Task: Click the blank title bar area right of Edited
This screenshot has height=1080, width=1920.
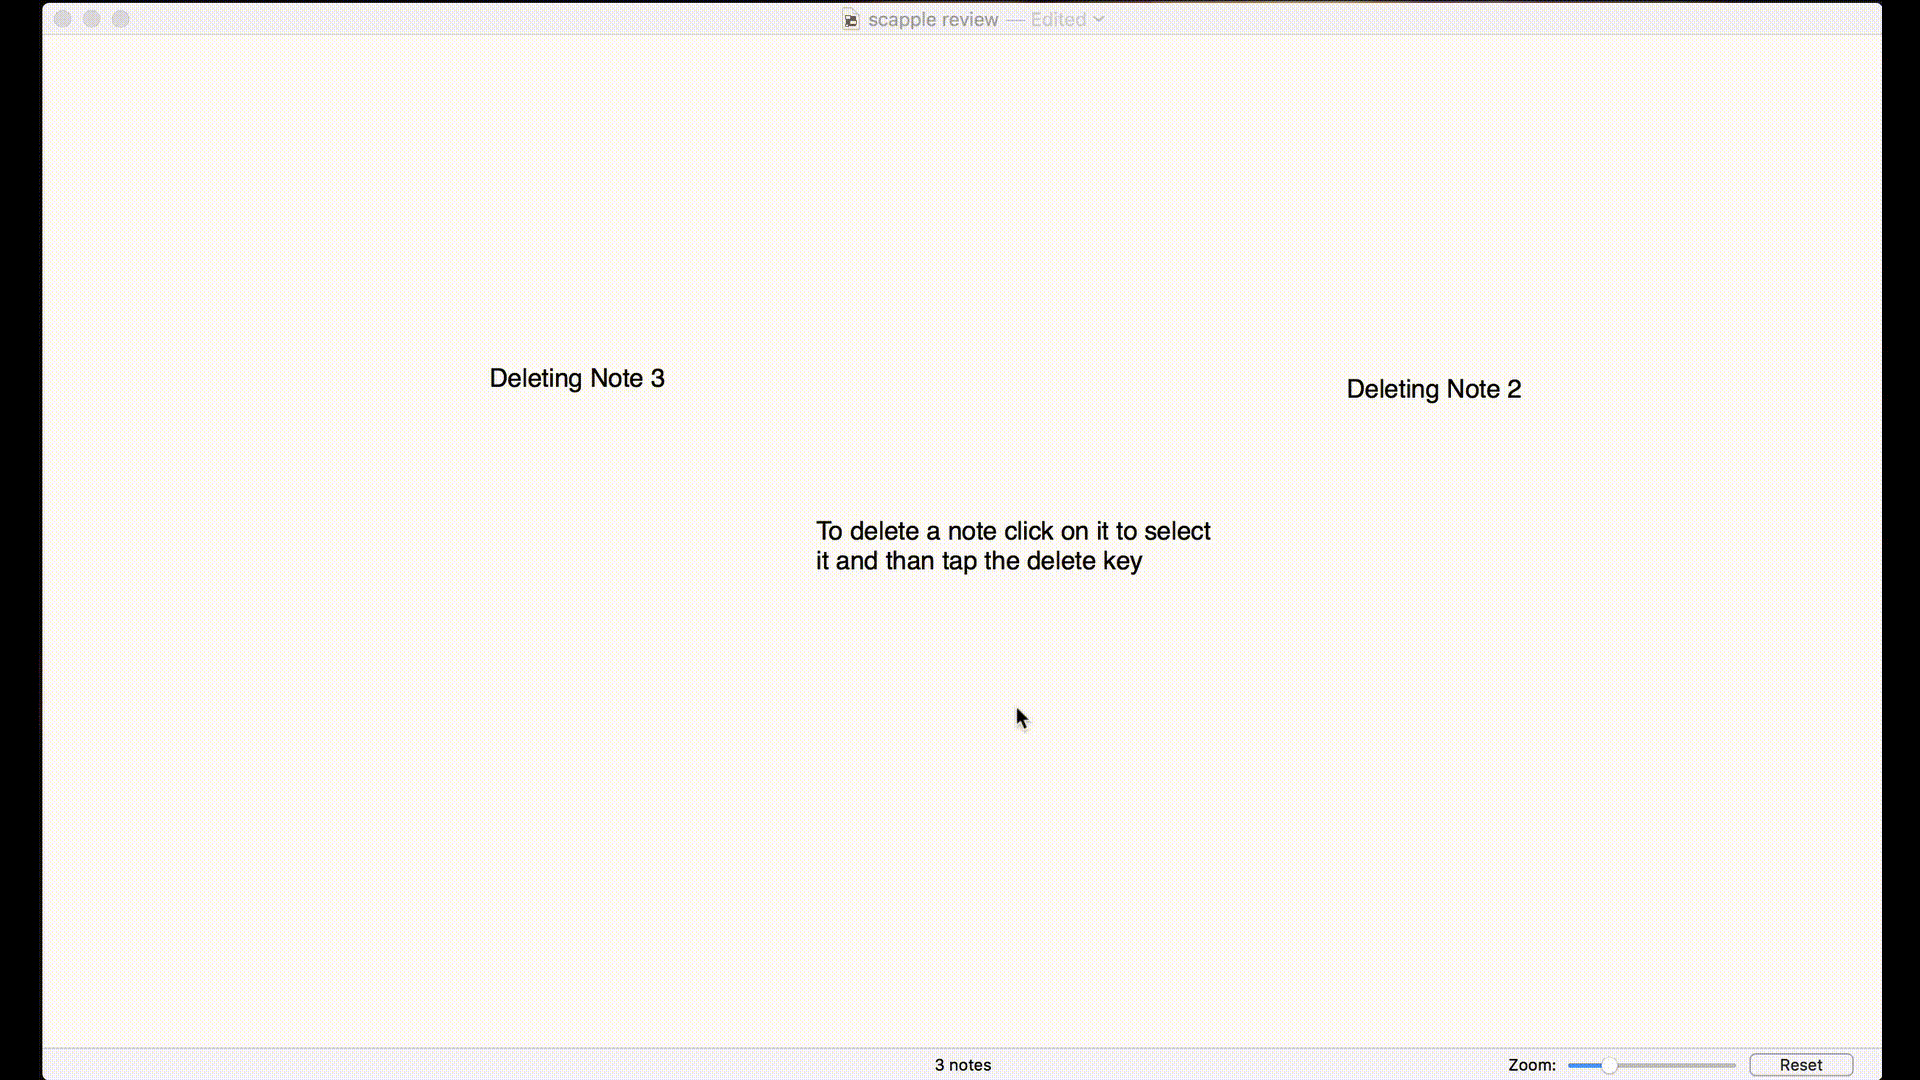Action: point(1450,19)
